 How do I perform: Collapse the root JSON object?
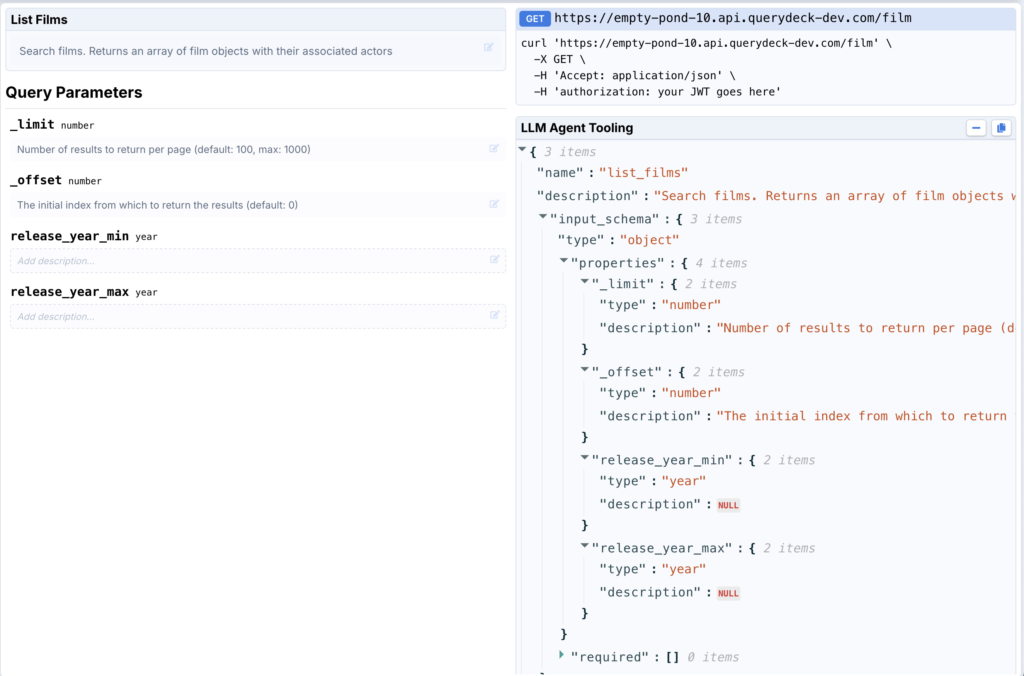pos(522,150)
